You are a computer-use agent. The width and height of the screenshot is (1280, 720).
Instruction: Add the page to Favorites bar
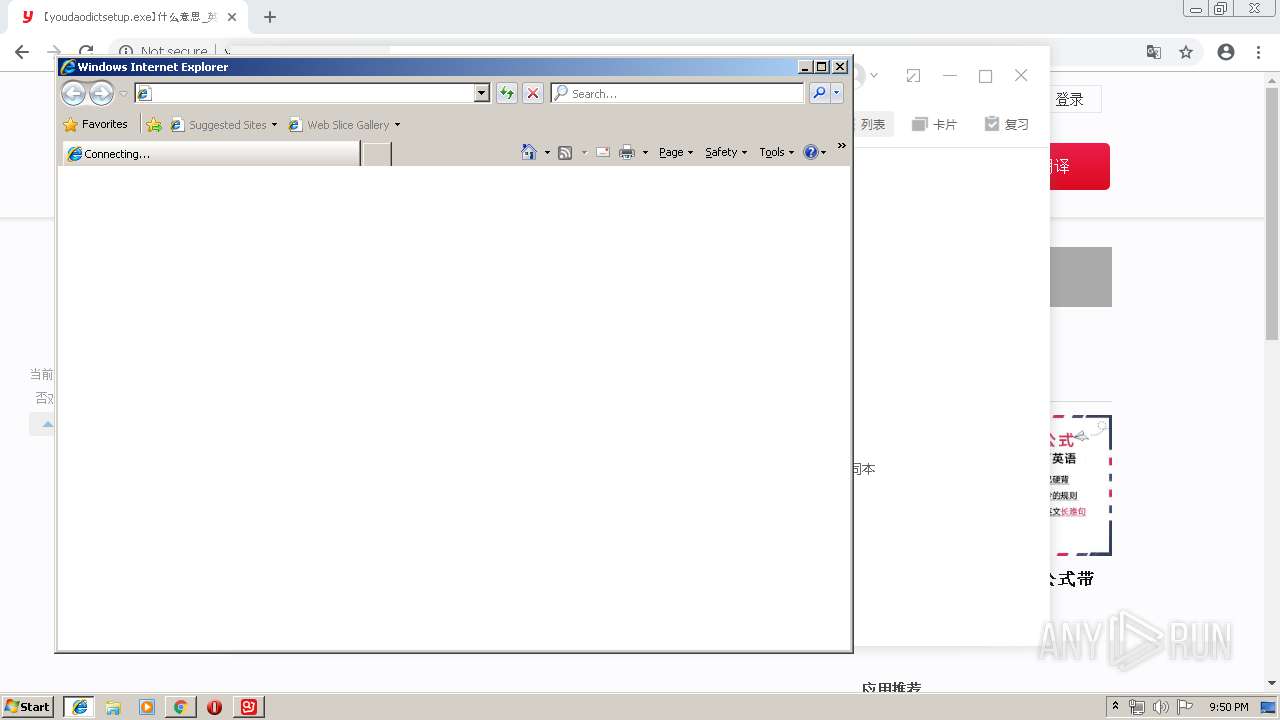pyautogui.click(x=153, y=125)
